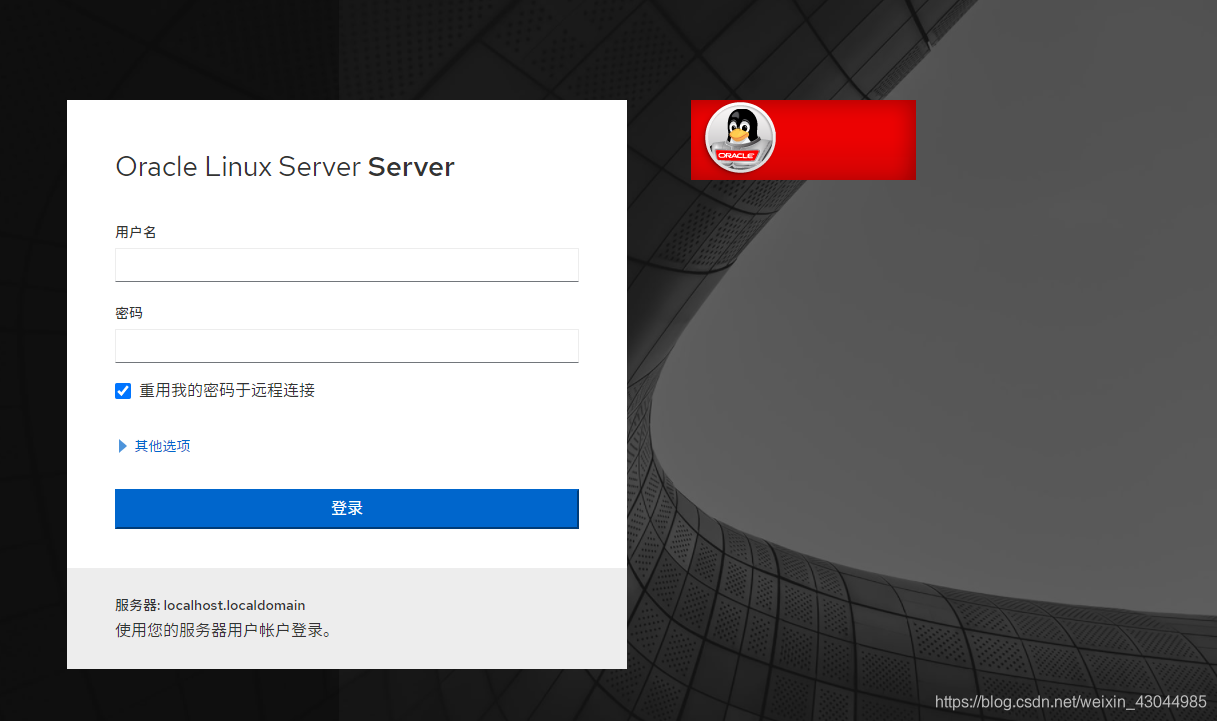Click the Oracle logo badge
1217x721 pixels.
[738, 156]
